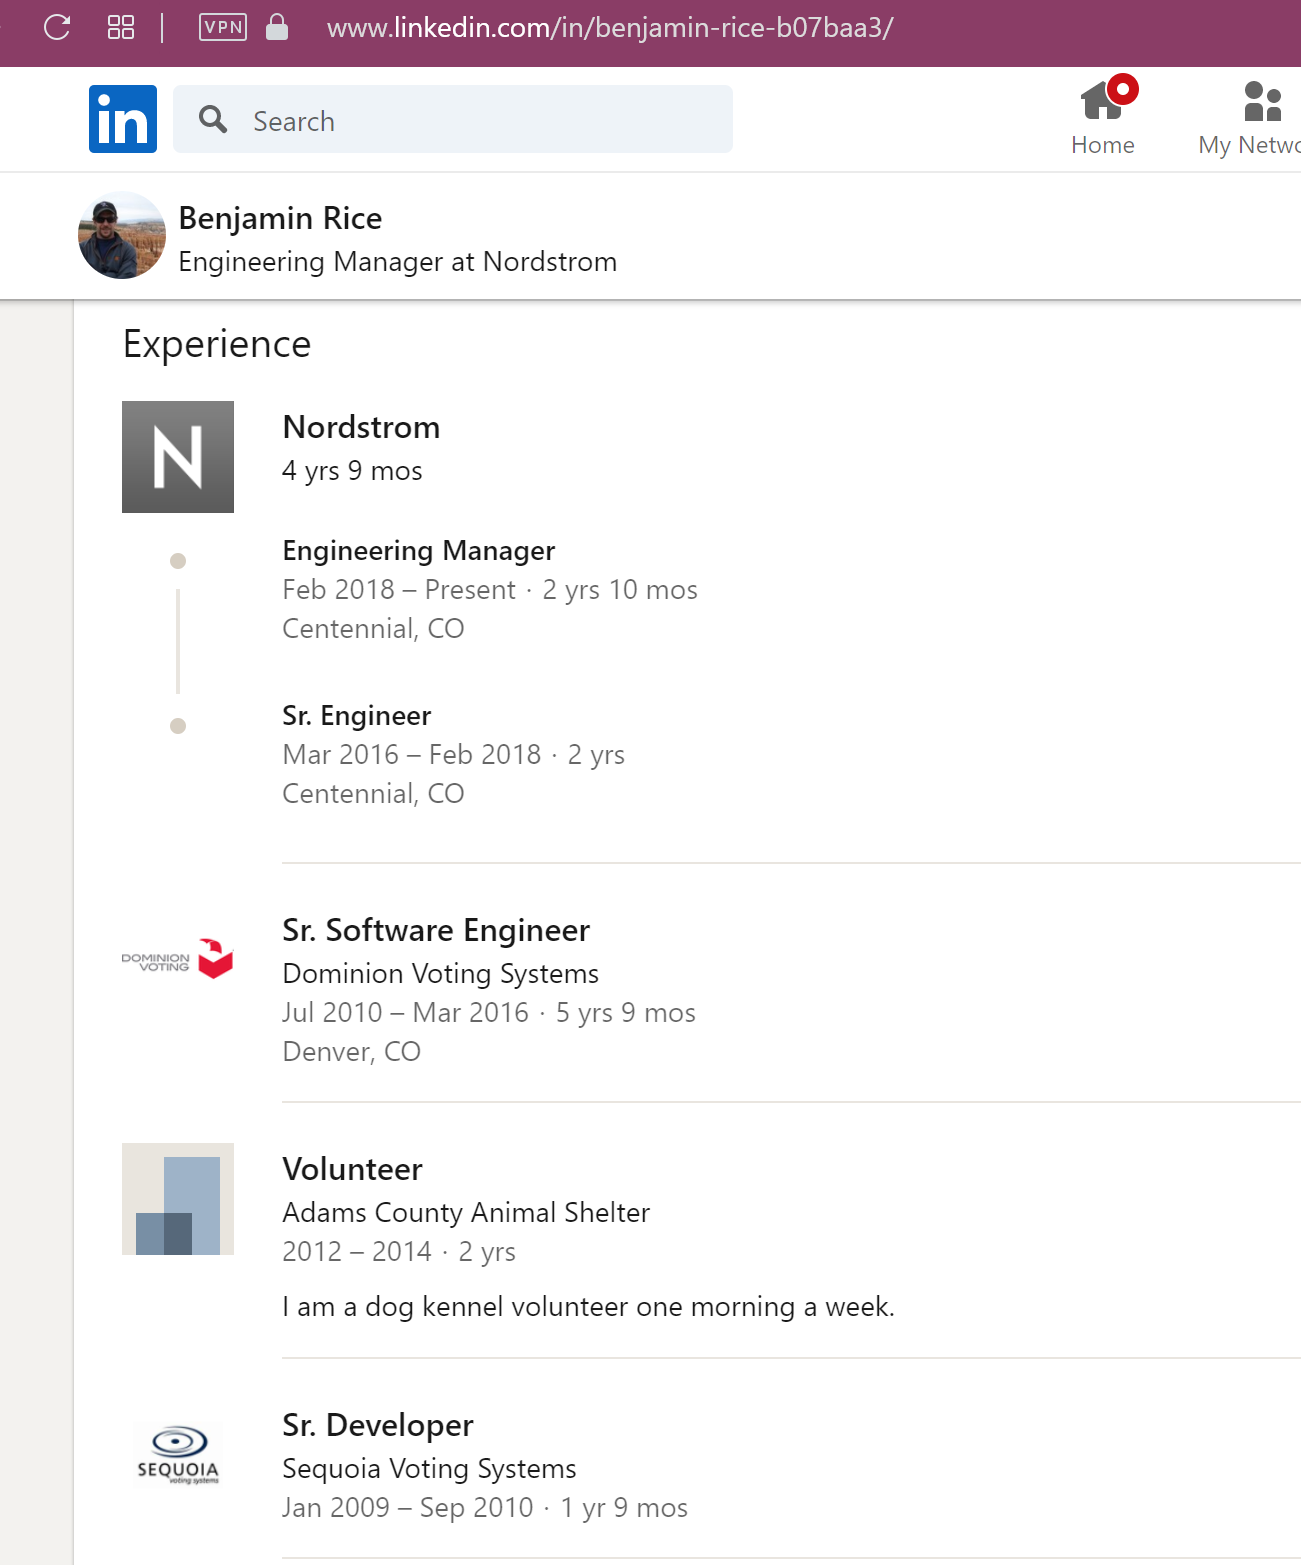Screen dimensions: 1301x1565
Task: Focus the LinkedIn Search field
Action: click(x=453, y=119)
